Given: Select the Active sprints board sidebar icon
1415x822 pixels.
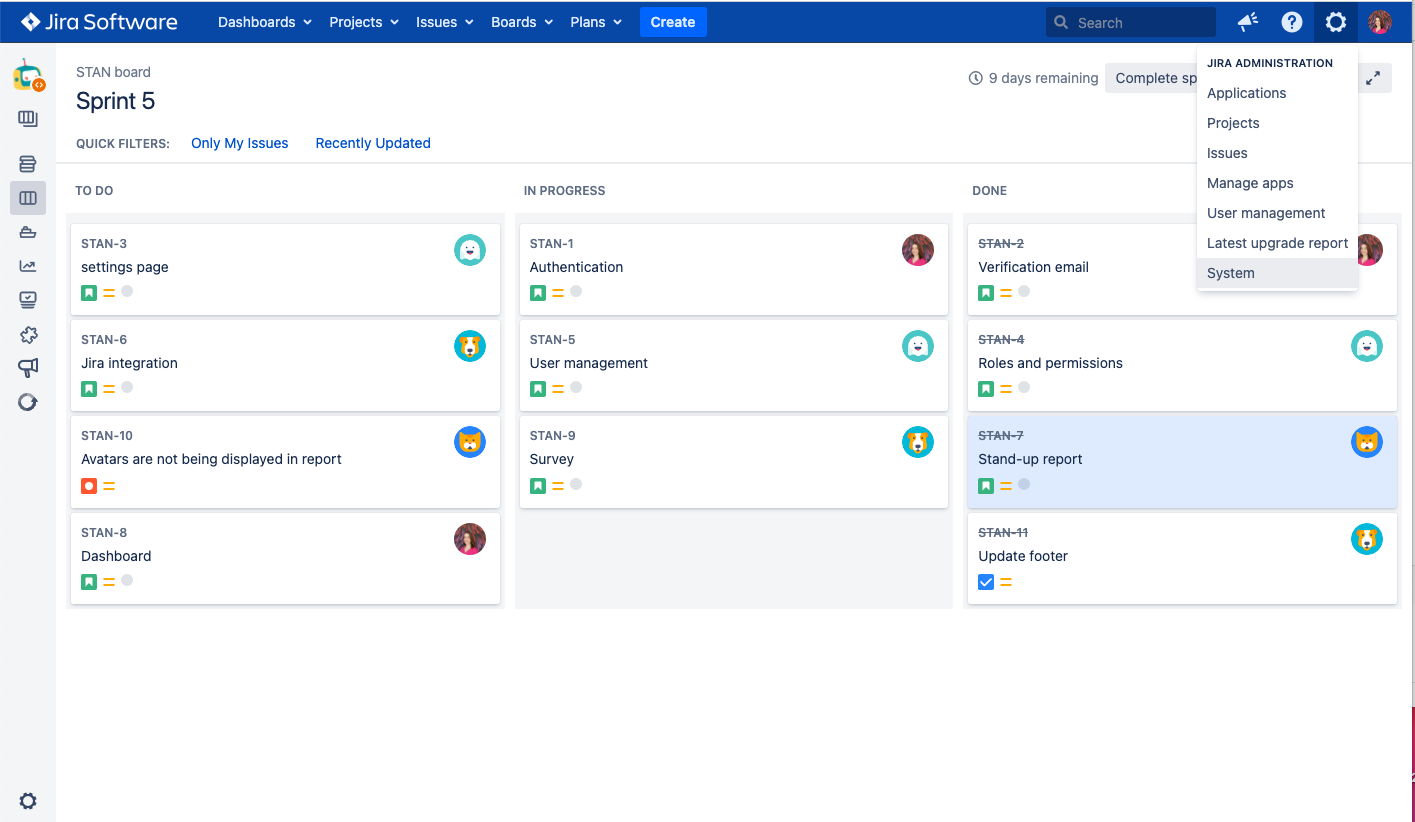Looking at the screenshot, I should (x=28, y=198).
